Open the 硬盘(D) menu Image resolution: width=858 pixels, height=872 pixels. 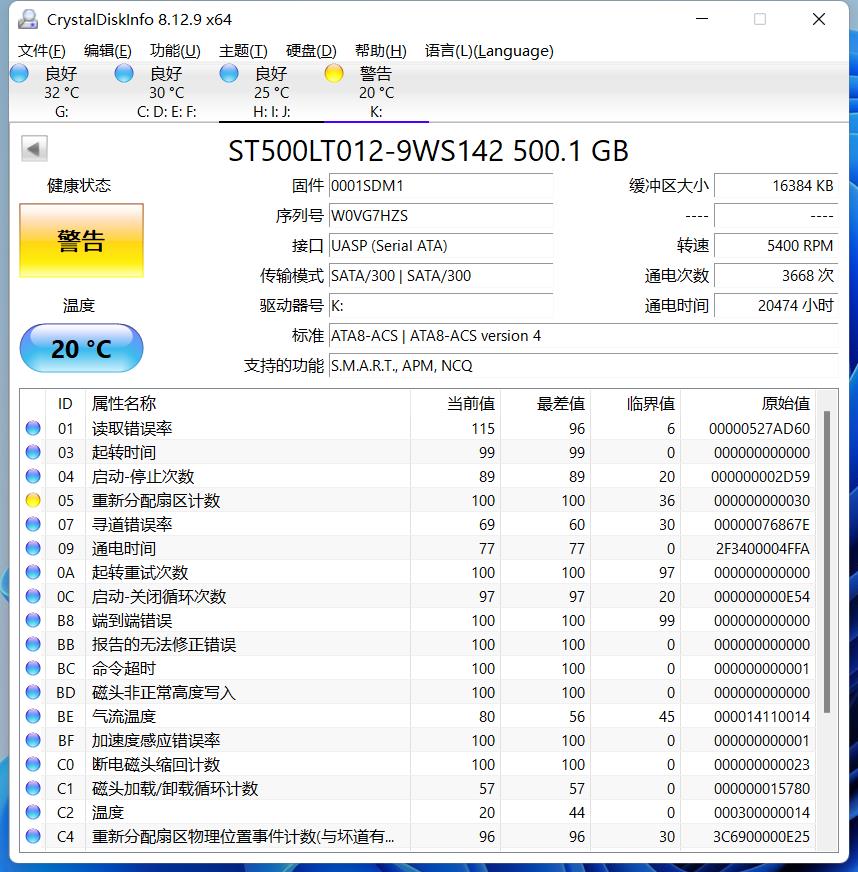(x=311, y=51)
